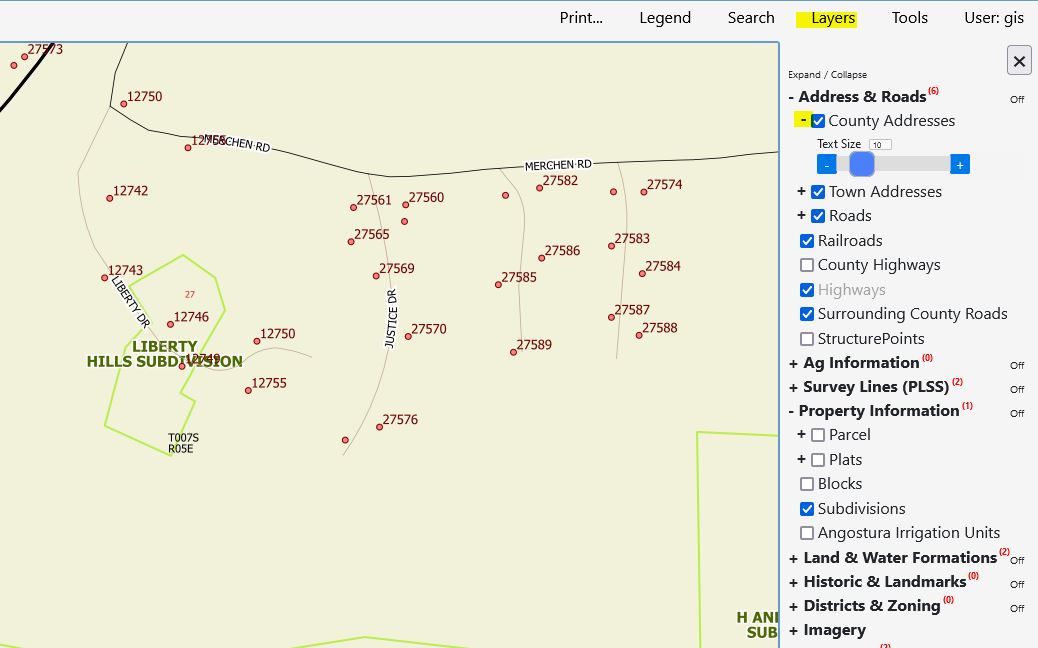Click the plus button to increase text size

tap(959, 164)
